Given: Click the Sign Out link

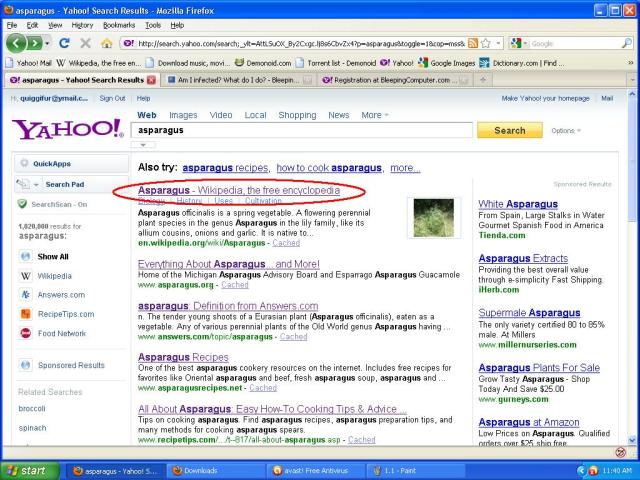Looking at the screenshot, I should (x=112, y=98).
